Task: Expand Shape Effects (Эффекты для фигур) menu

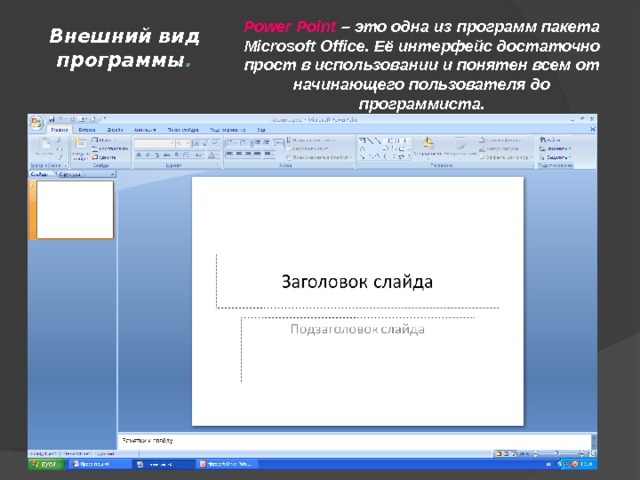Action: point(506,157)
